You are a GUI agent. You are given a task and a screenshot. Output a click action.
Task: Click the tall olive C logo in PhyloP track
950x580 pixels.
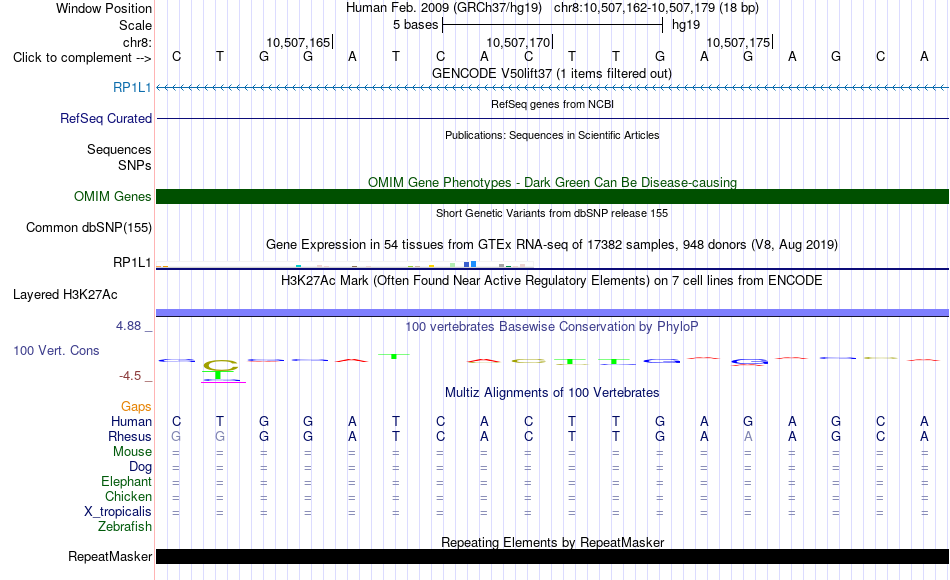220,365
